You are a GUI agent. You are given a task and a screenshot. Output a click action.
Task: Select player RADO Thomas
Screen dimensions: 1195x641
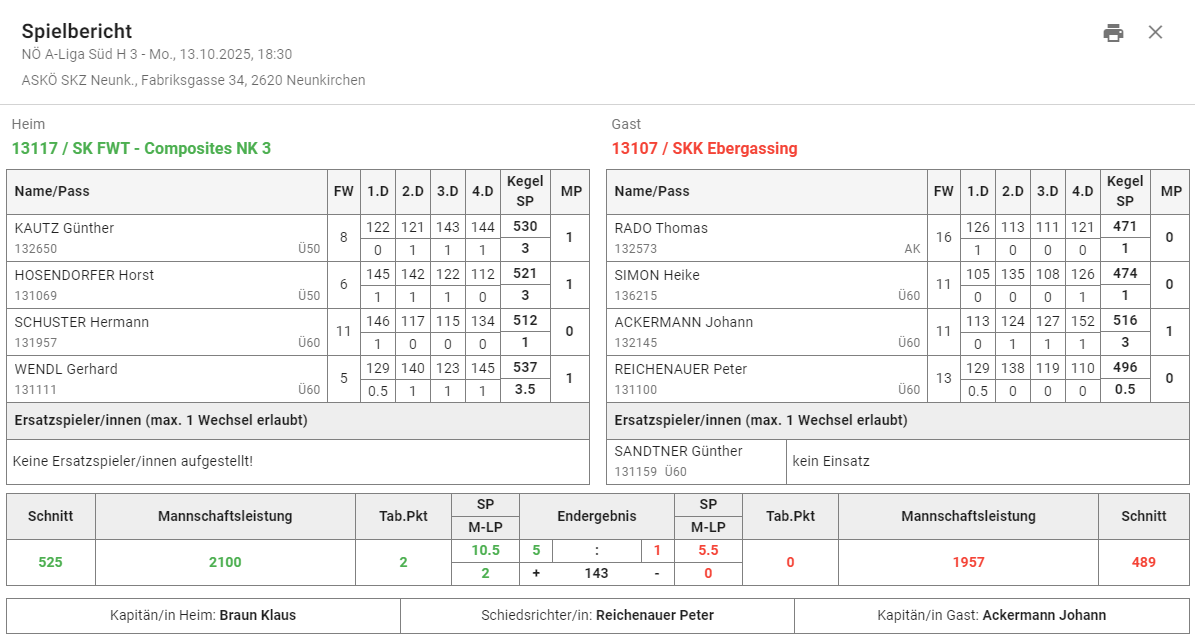click(x=661, y=228)
